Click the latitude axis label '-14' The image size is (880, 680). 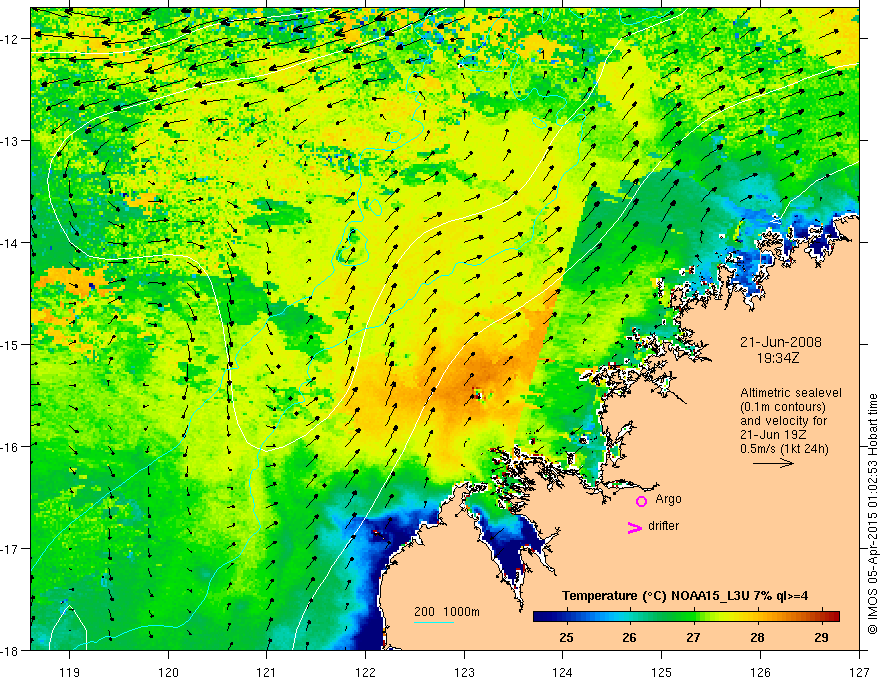(x=11, y=242)
